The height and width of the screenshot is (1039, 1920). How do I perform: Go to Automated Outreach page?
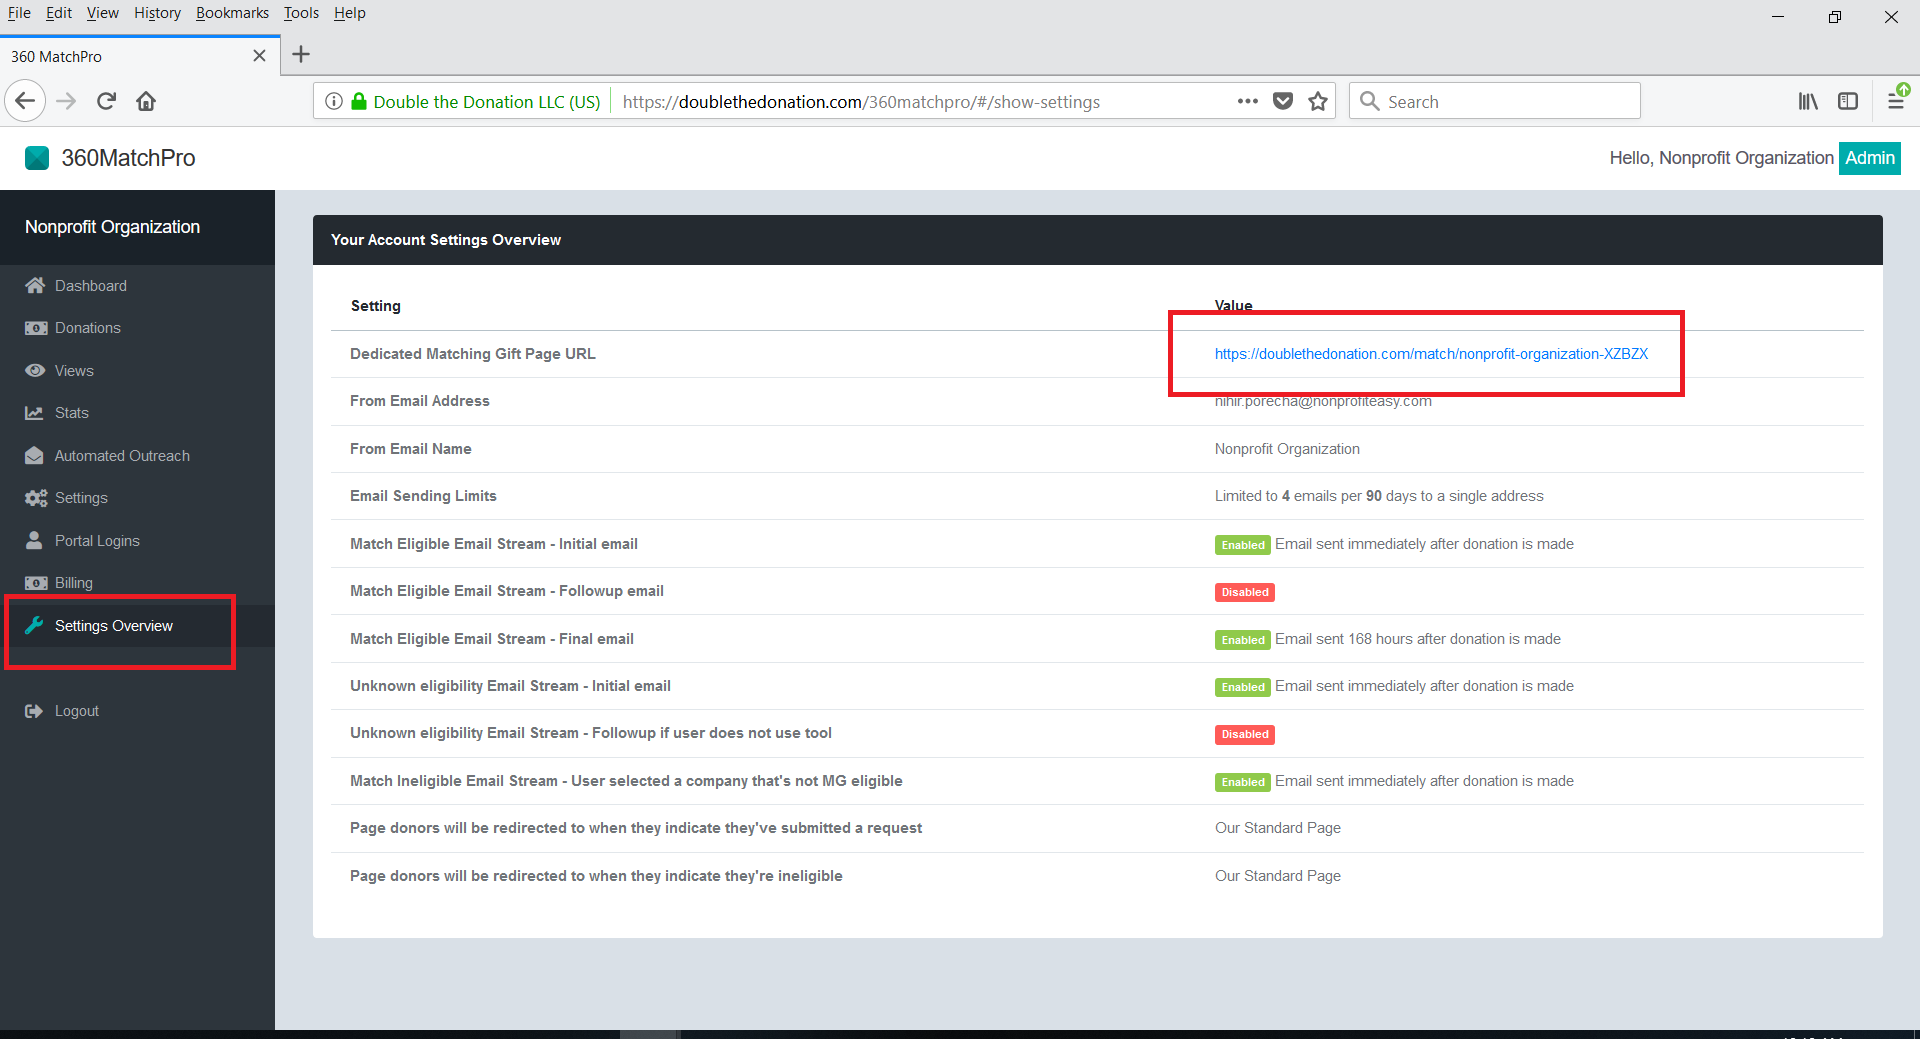coord(122,456)
